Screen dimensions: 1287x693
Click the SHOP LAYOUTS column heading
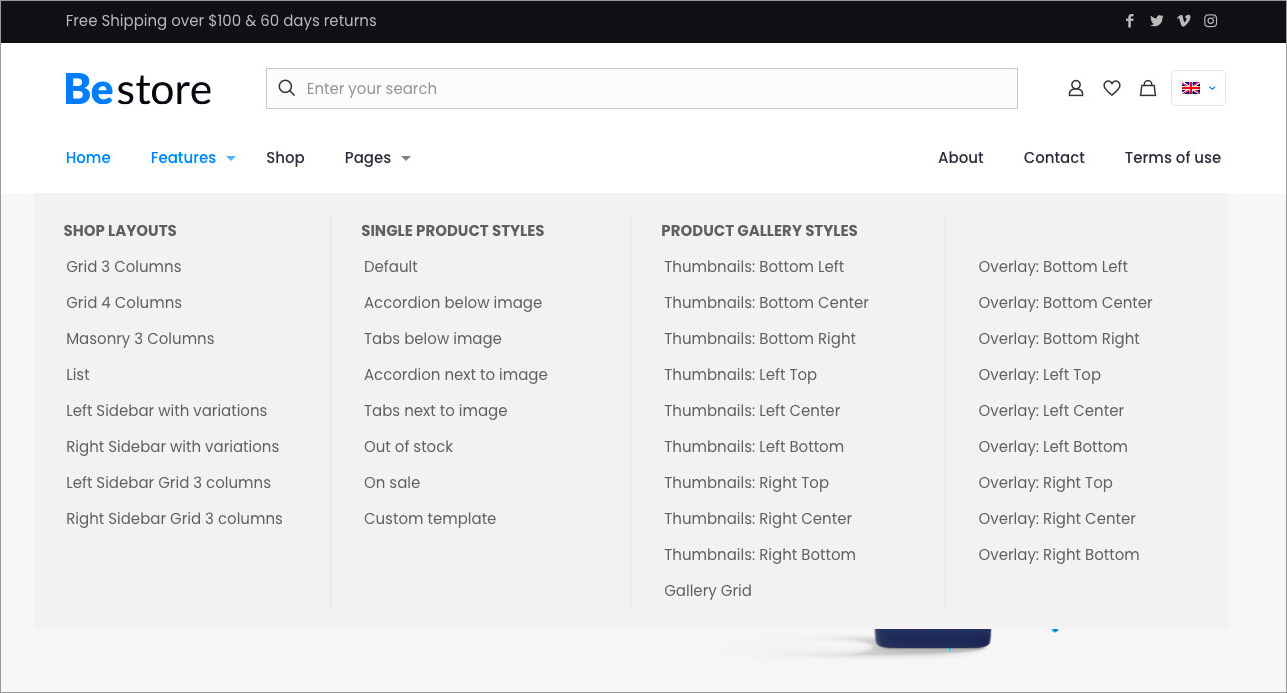click(x=120, y=230)
